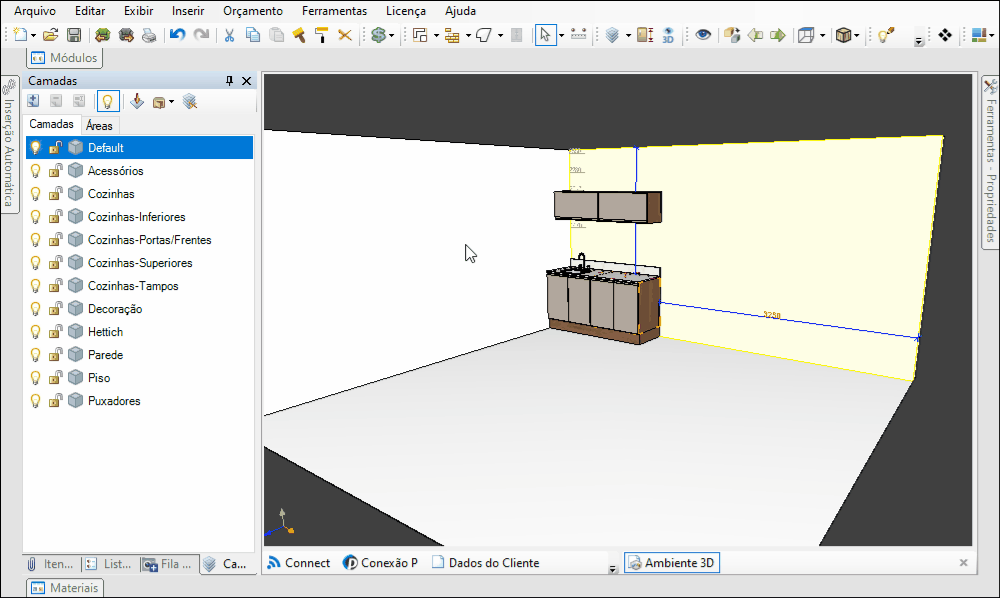
Task: Expand the dollar budget dropdown arrow
Action: point(392,36)
